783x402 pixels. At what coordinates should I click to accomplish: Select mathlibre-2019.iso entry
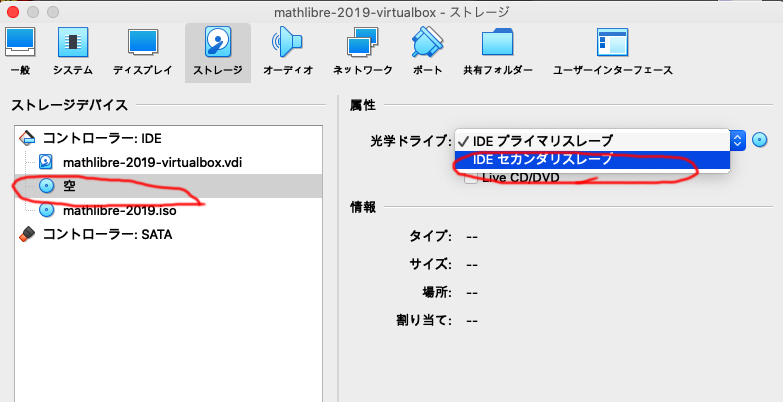pyautogui.click(x=169, y=210)
